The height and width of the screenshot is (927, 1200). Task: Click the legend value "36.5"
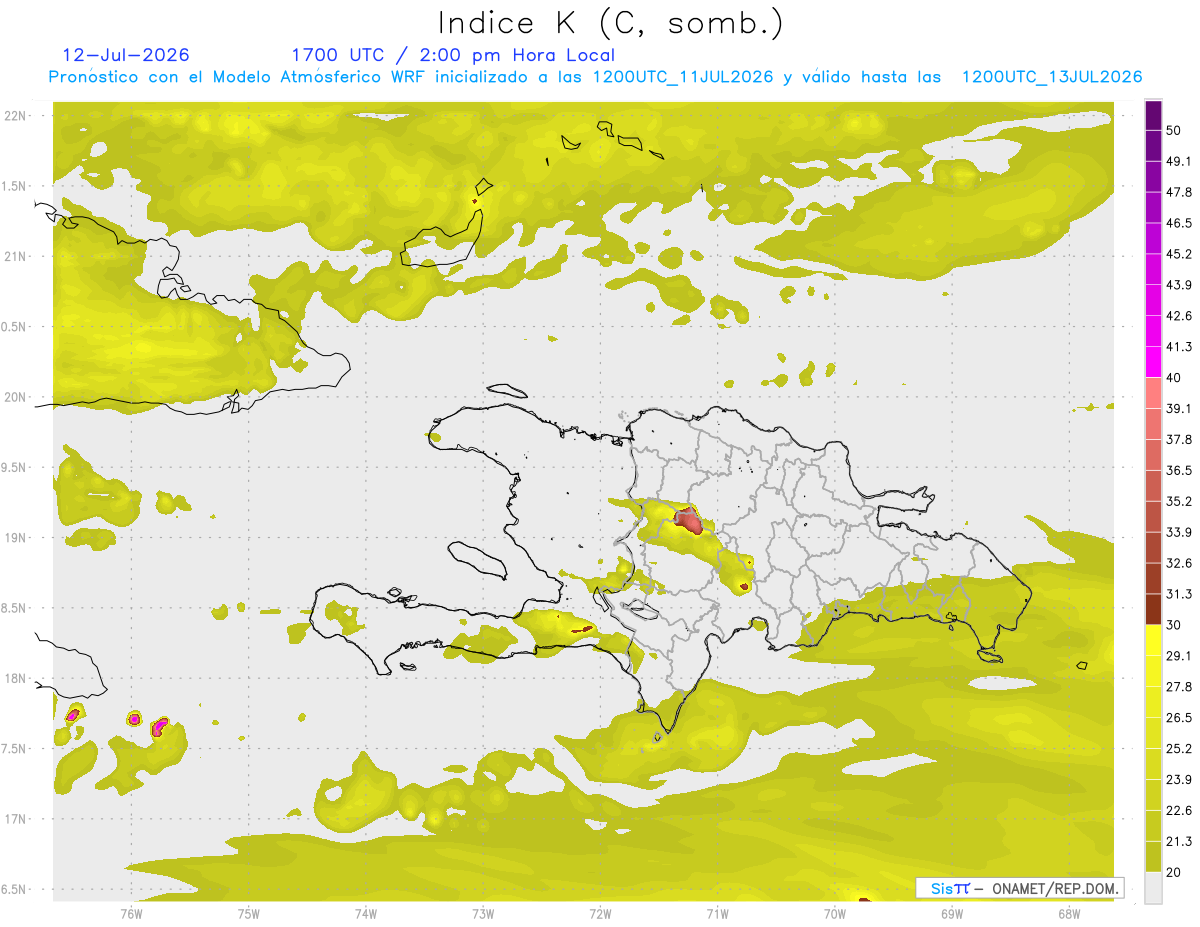tap(1179, 470)
